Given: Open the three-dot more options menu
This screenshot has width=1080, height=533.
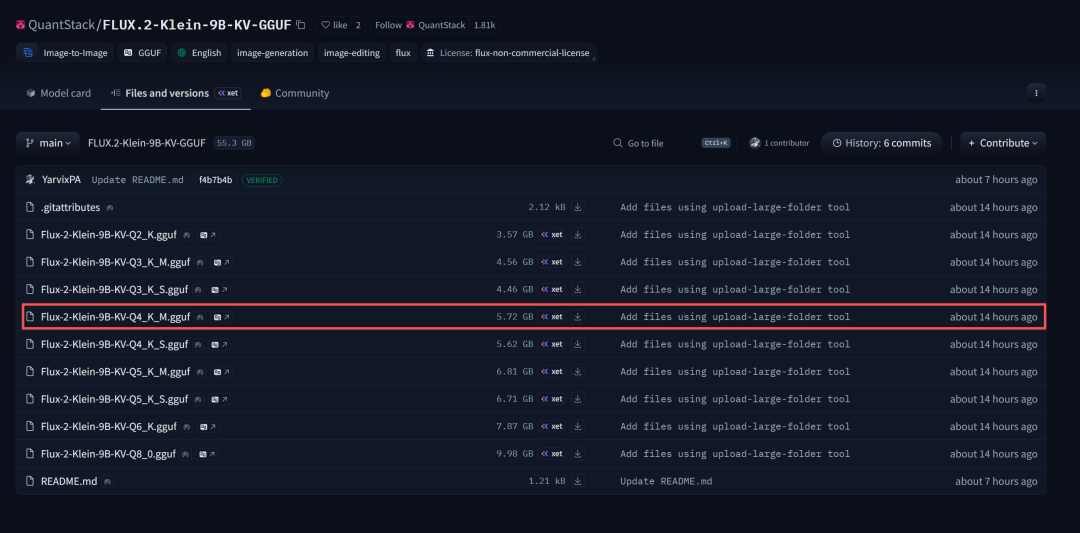Looking at the screenshot, I should pyautogui.click(x=1036, y=92).
